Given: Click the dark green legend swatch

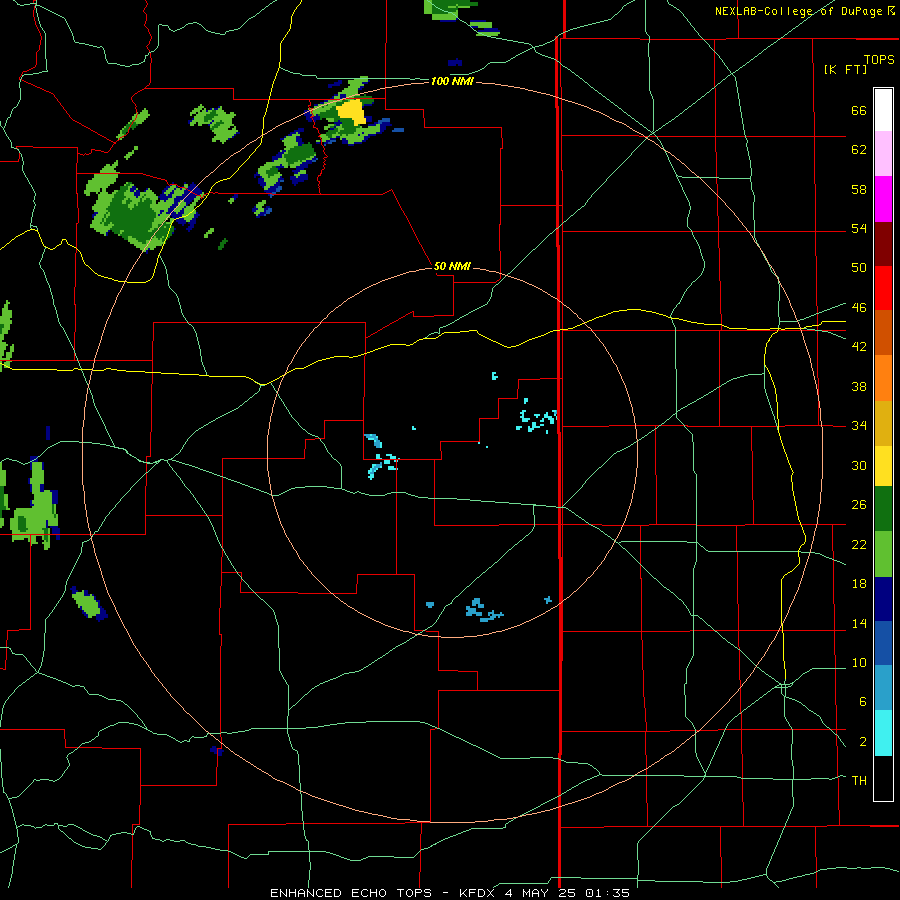Looking at the screenshot, I should [x=883, y=509].
